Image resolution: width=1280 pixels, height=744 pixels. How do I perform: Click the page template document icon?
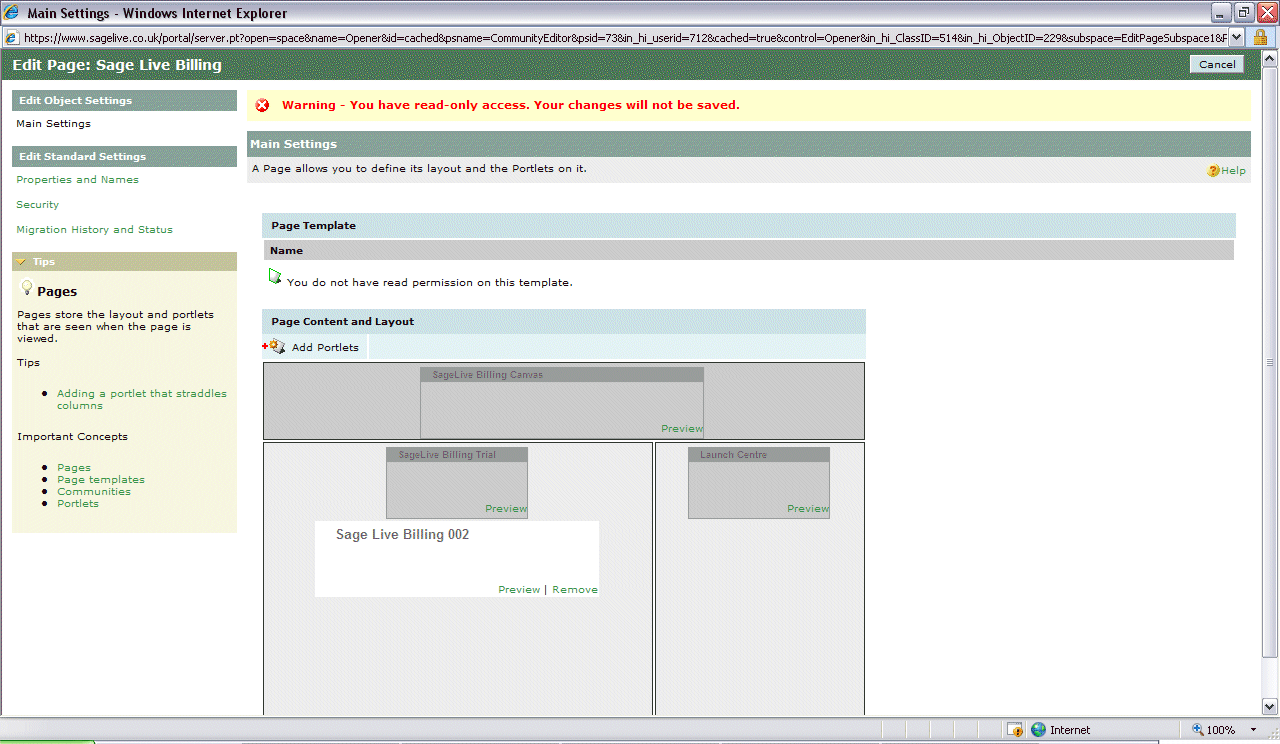click(275, 276)
